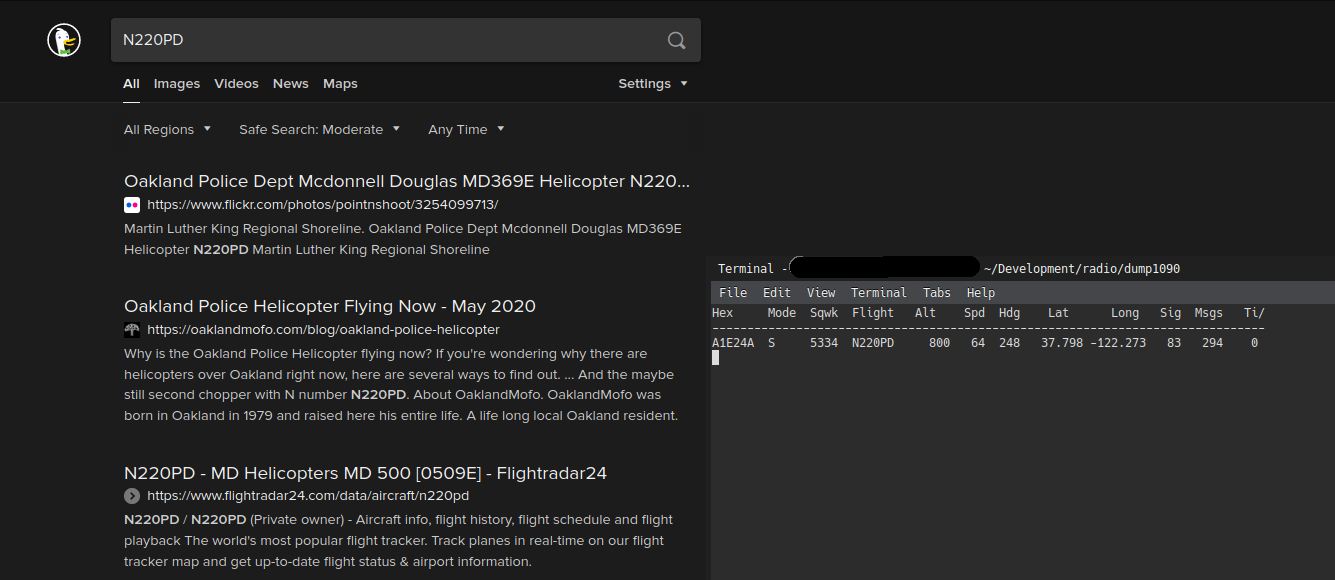Submit search with the magnifier icon

point(677,40)
